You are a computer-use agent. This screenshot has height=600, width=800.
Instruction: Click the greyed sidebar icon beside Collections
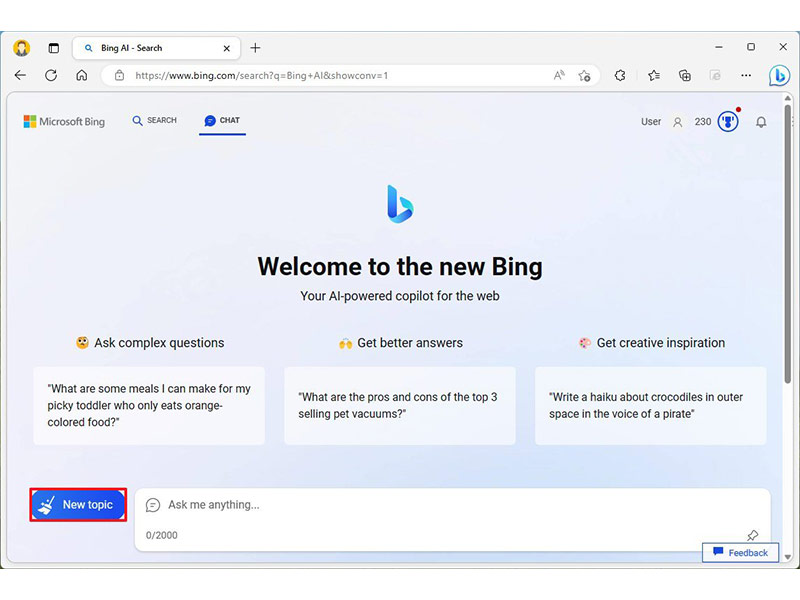click(715, 76)
